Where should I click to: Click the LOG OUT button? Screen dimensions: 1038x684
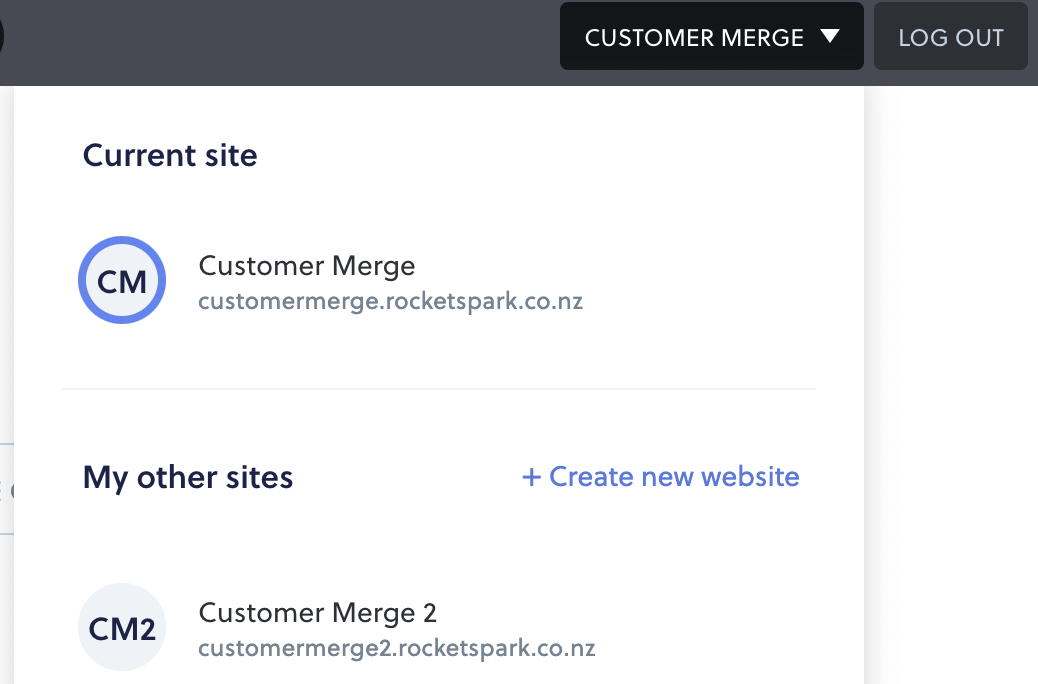pyautogui.click(x=951, y=36)
